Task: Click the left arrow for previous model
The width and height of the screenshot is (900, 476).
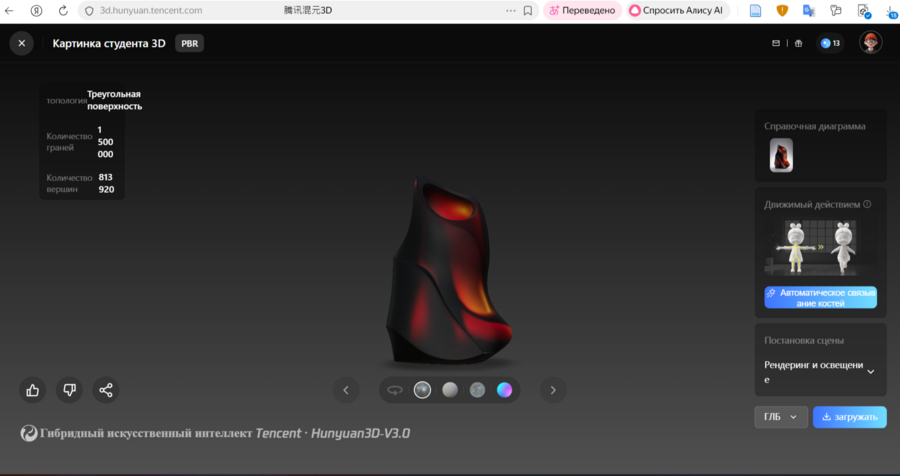Action: pos(345,390)
